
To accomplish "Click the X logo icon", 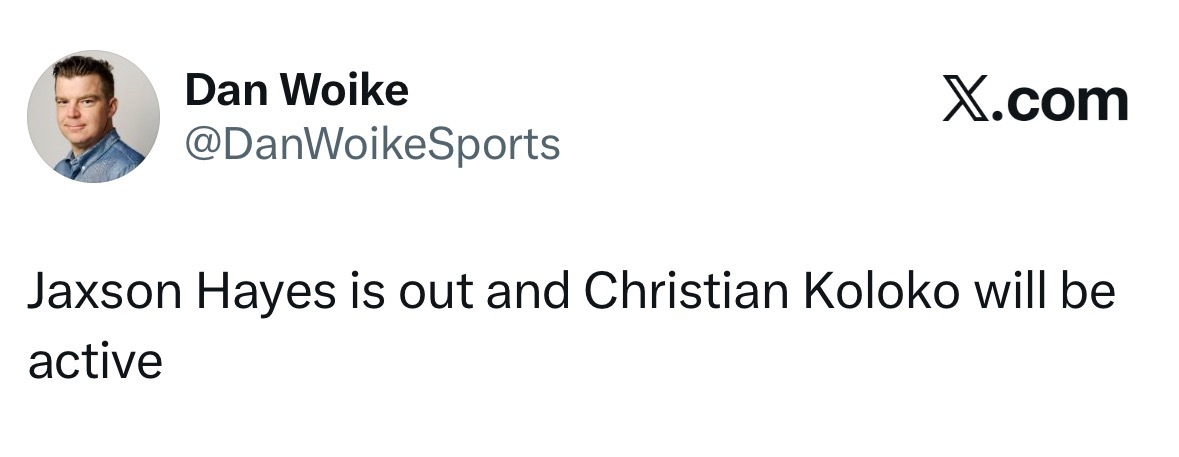I will [x=966, y=101].
